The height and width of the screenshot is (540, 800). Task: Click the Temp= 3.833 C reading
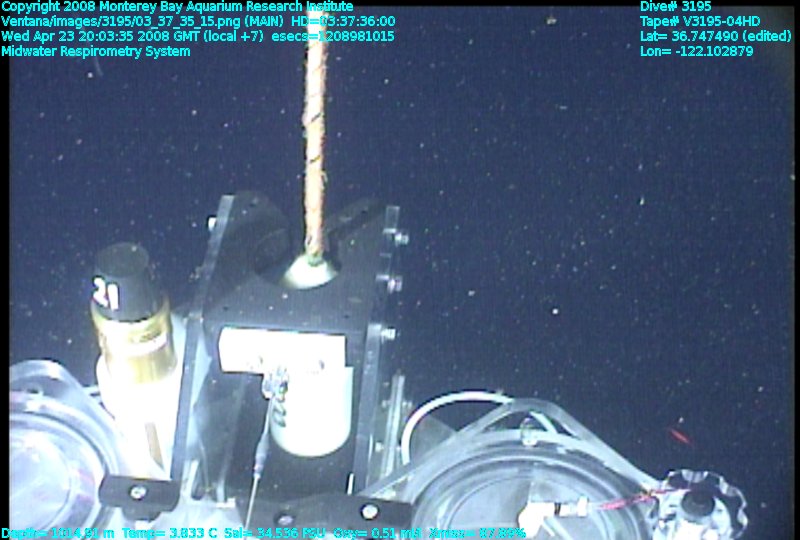[x=169, y=533]
